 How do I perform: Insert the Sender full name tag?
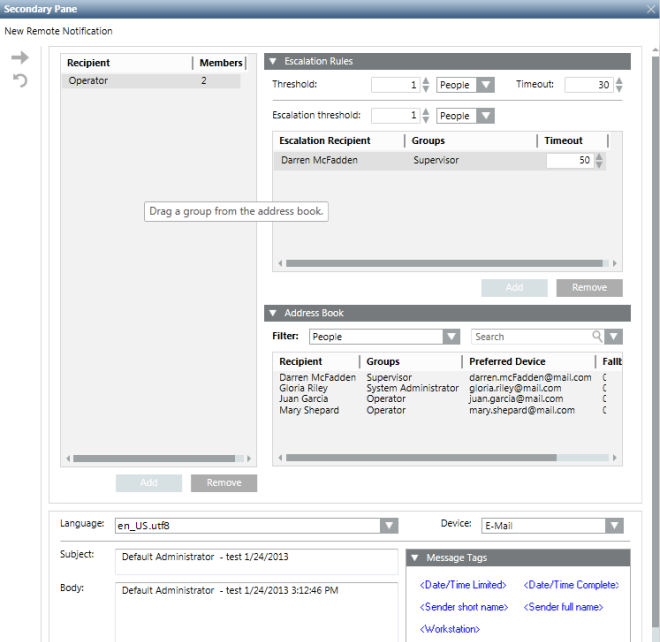click(563, 607)
